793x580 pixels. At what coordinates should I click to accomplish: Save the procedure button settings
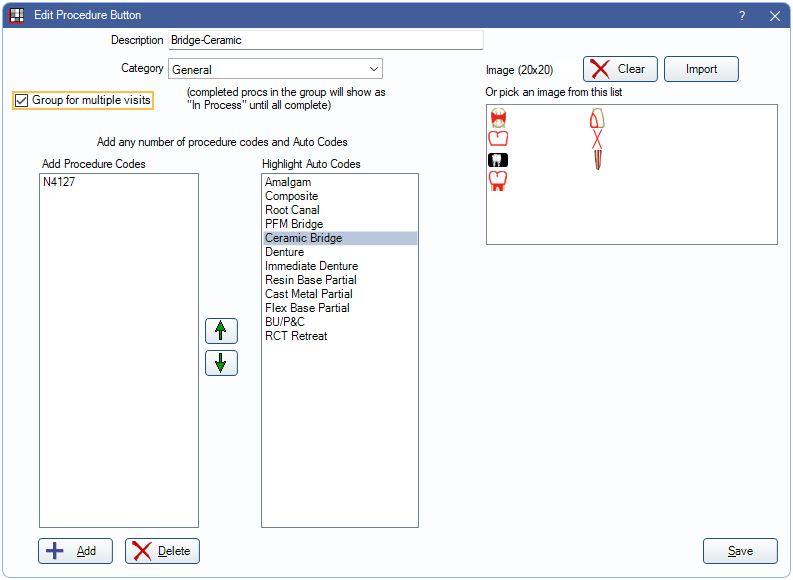pyautogui.click(x=740, y=551)
